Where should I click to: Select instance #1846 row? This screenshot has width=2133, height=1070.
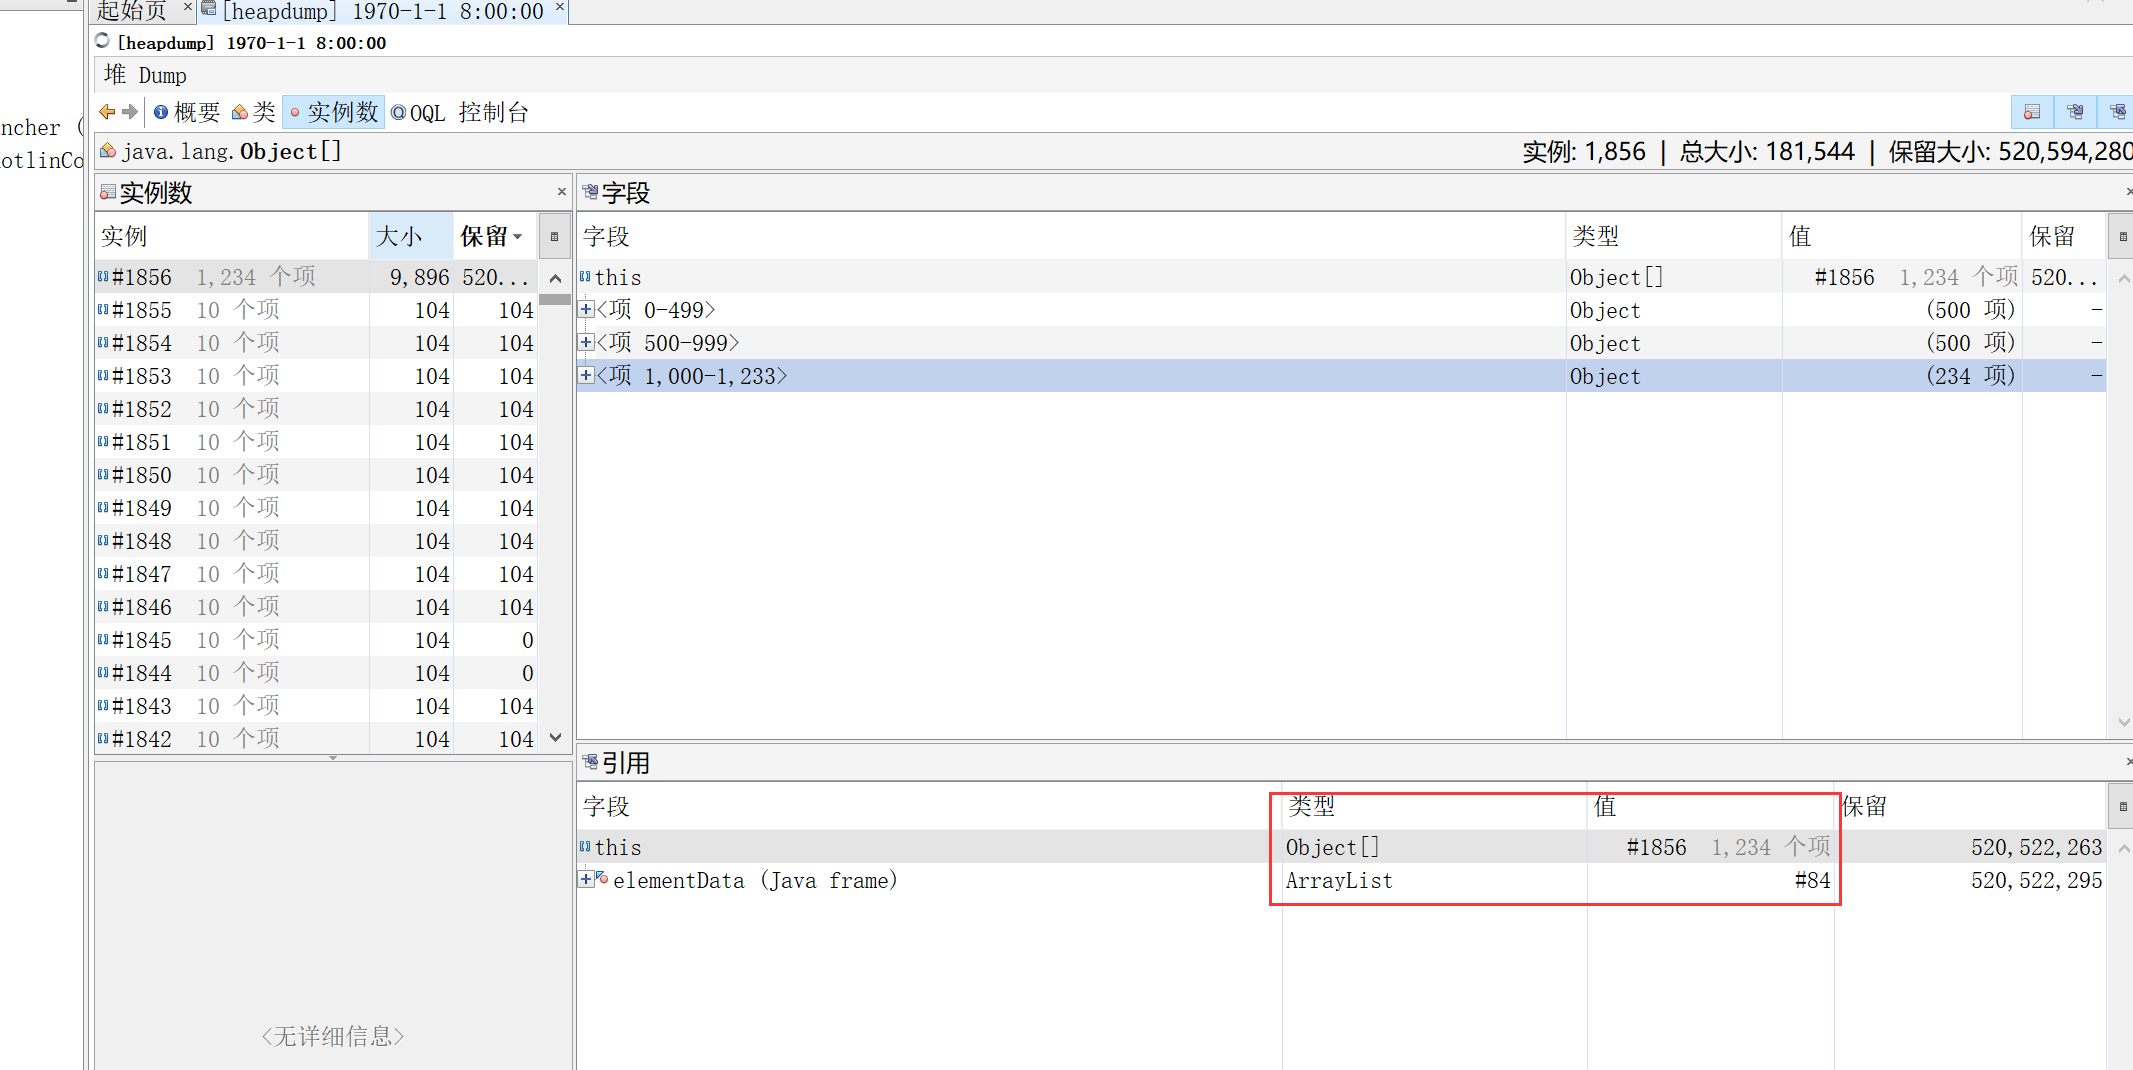tap(316, 607)
